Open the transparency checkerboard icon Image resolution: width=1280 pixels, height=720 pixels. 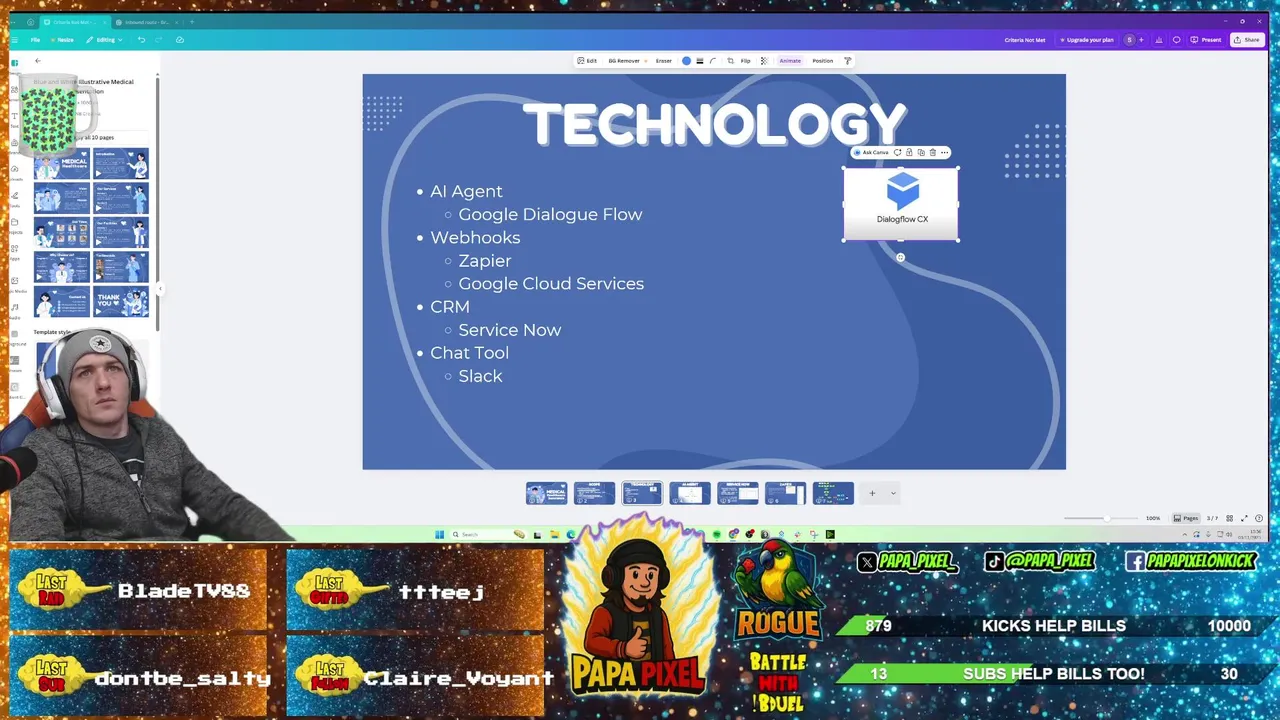(764, 61)
